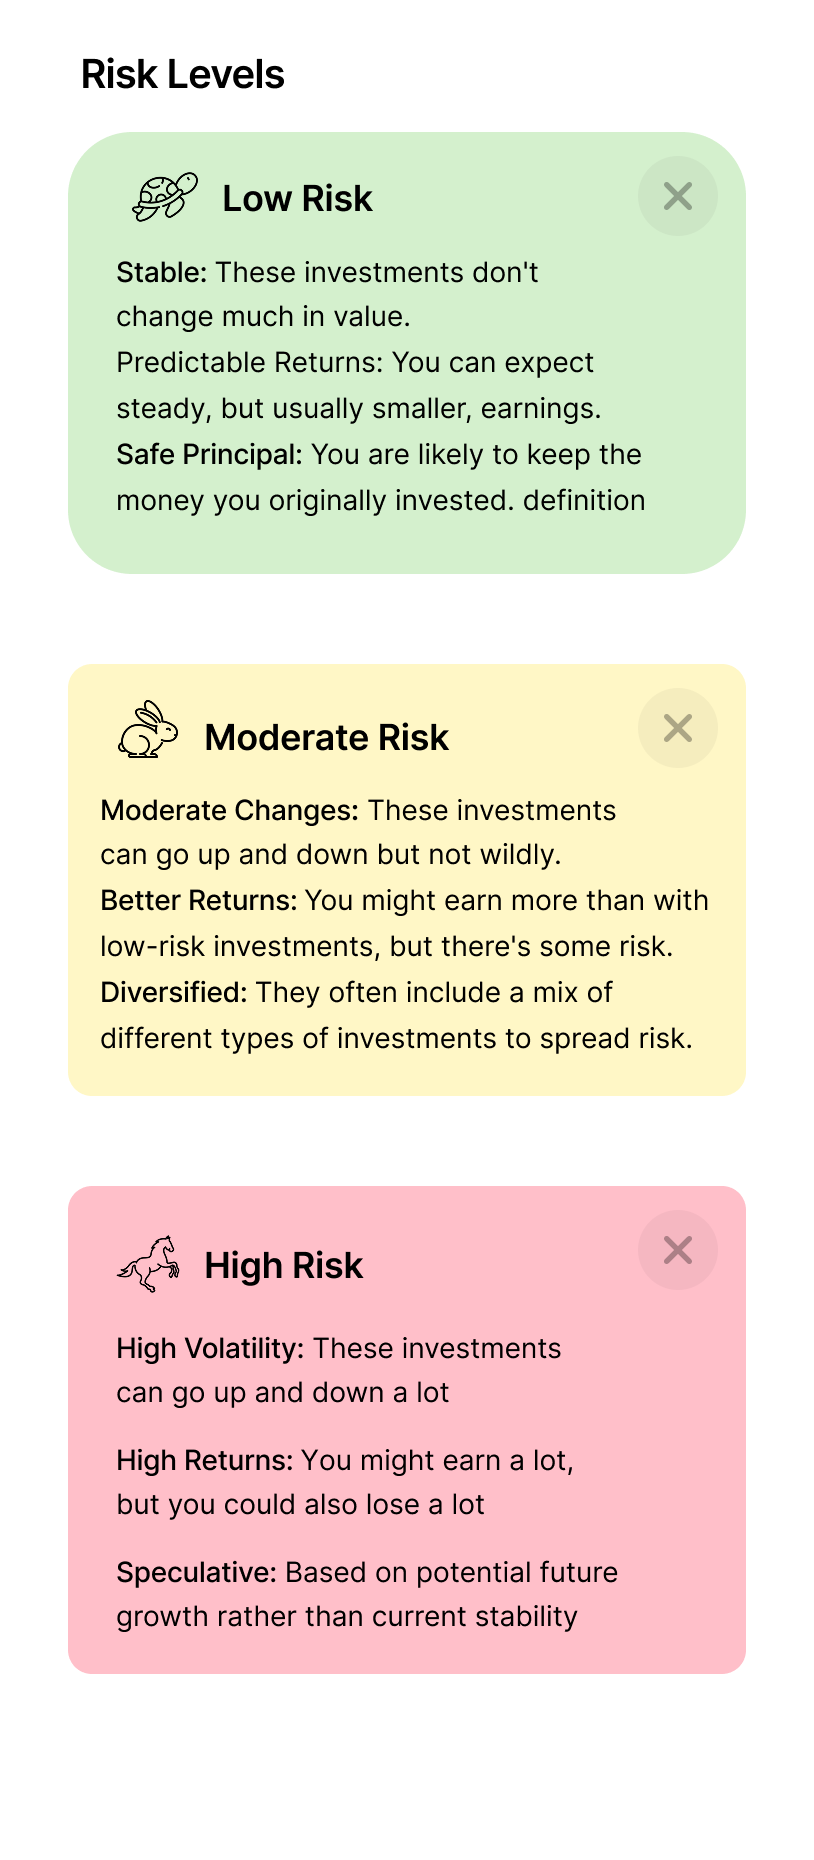Close the High Risk card
The width and height of the screenshot is (814, 1860).
point(678,1250)
